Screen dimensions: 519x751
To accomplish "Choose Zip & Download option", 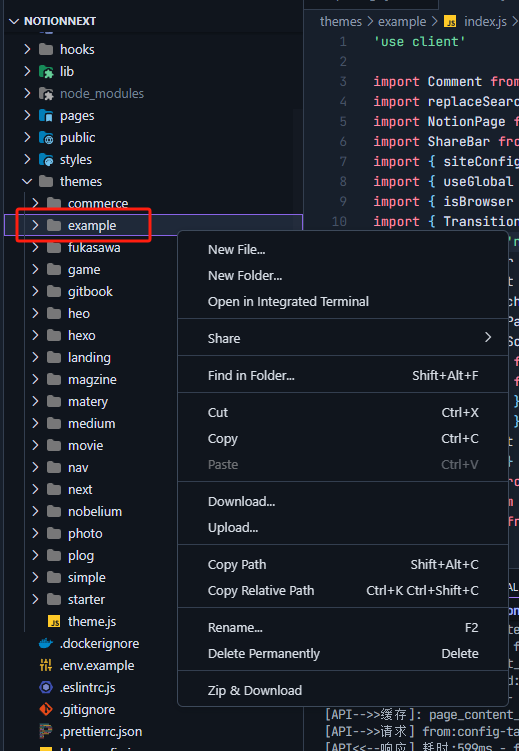I will (x=255, y=691).
